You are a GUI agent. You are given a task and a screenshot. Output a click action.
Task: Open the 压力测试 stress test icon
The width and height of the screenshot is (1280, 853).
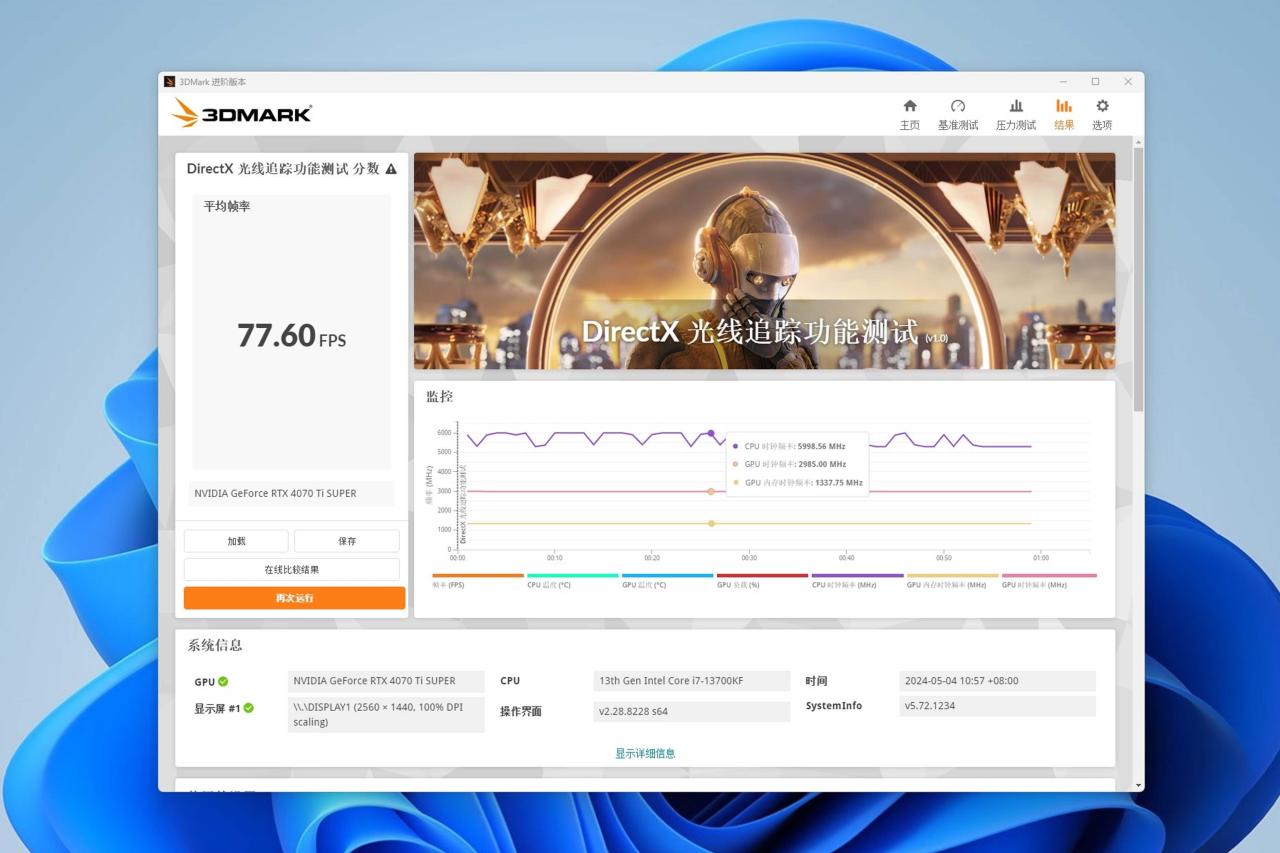1016,106
